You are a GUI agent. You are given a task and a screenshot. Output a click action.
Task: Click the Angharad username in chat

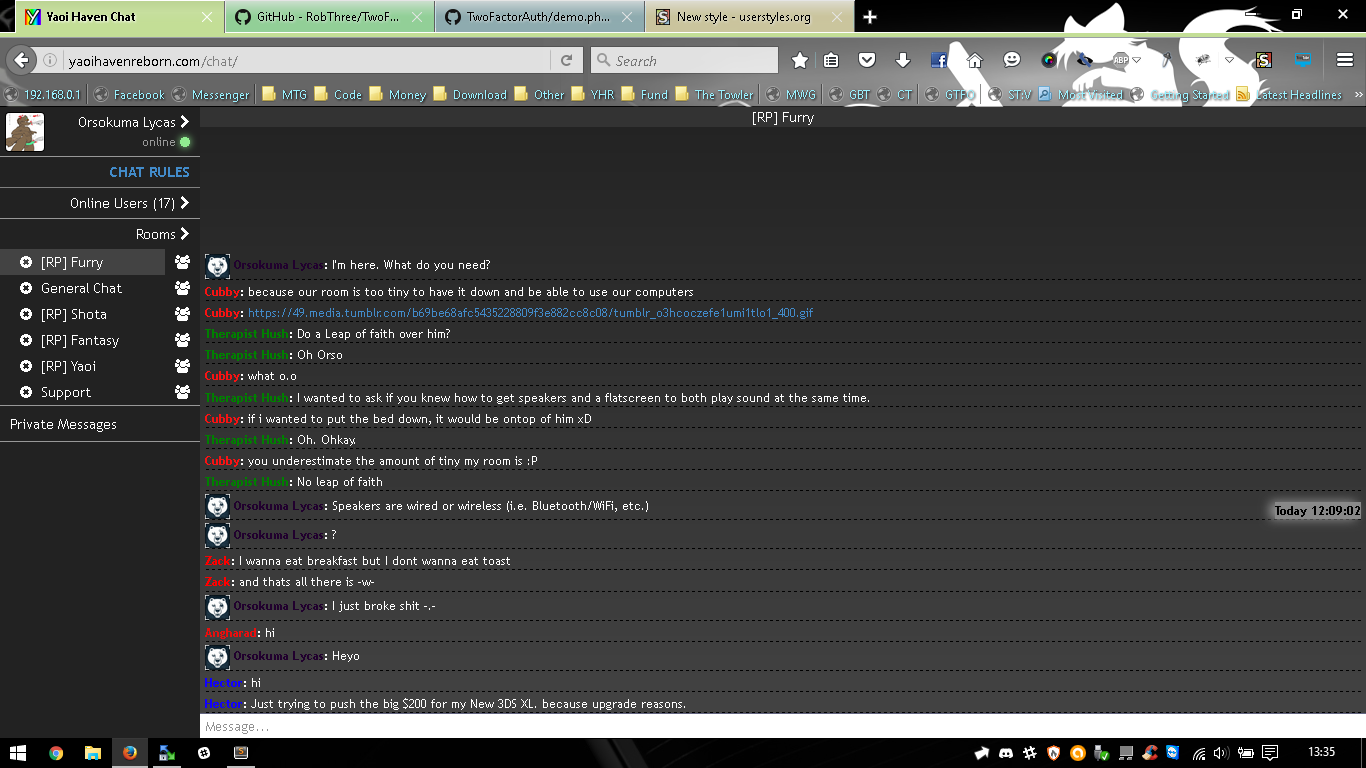click(230, 633)
